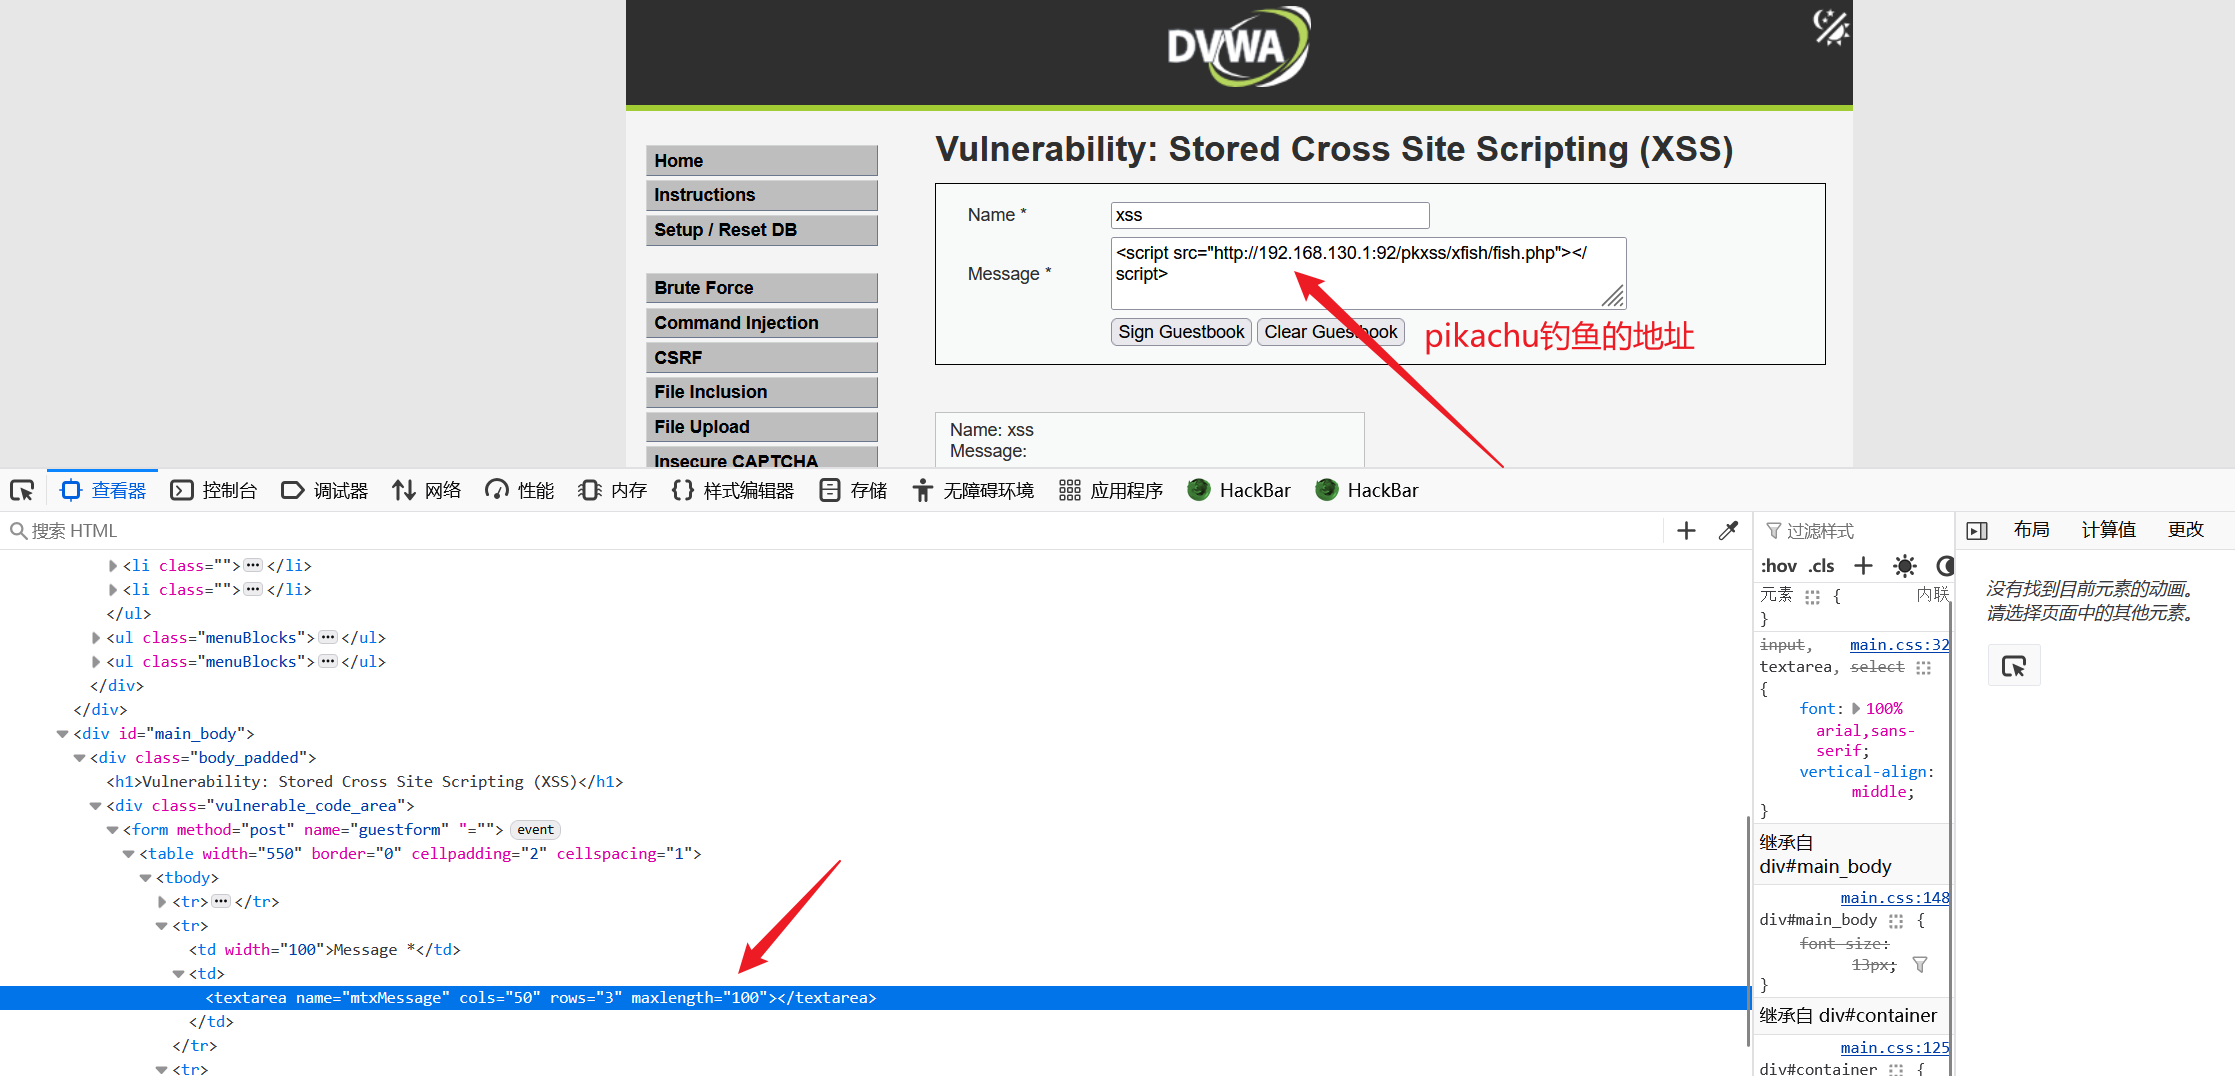
Task: Focus the 过滤样式 filter styles field
Action: [1855, 531]
